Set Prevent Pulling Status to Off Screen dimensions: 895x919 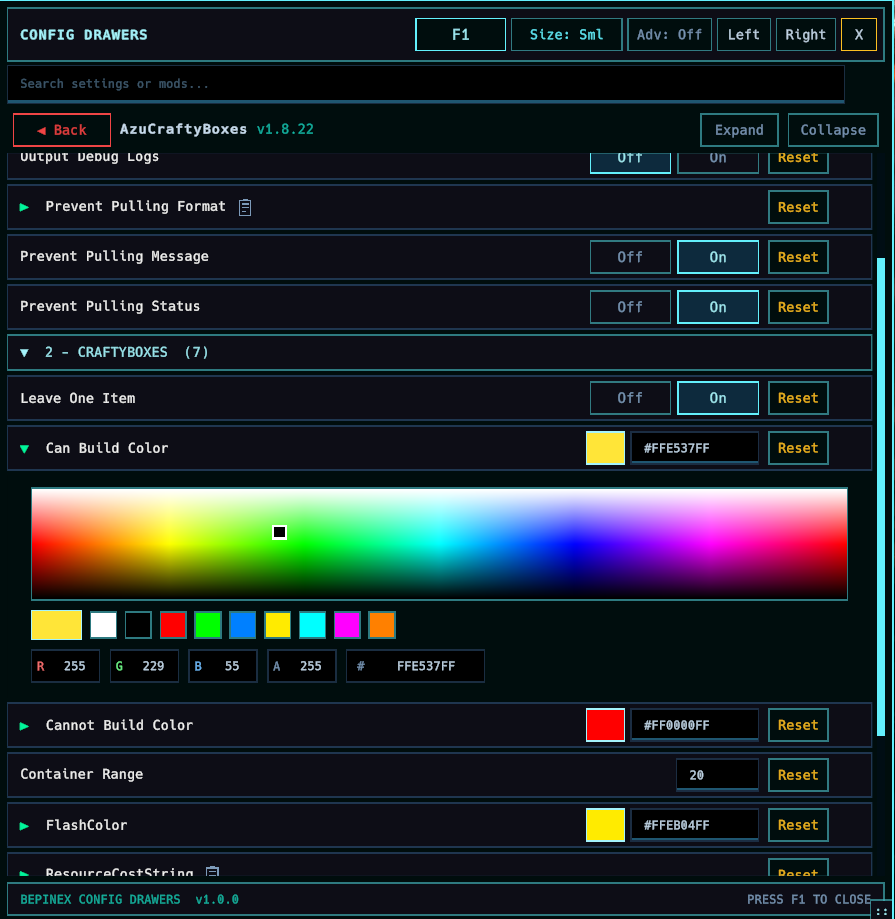pyautogui.click(x=630, y=307)
